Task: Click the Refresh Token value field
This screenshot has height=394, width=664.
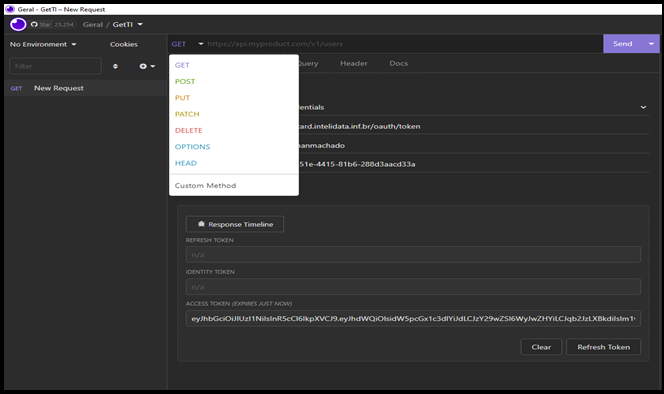Action: [x=413, y=255]
